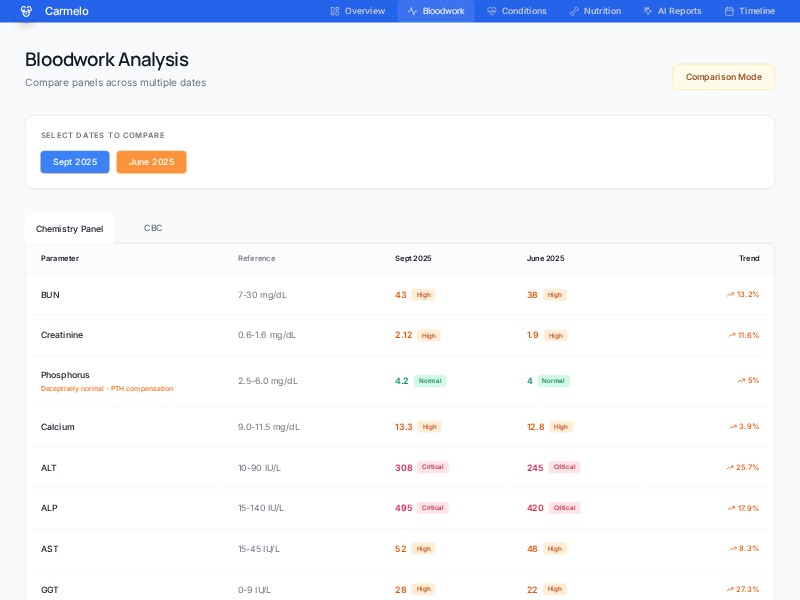This screenshot has width=800, height=600.
Task: Click the Phosphorus PTH compensation note
Action: (x=107, y=389)
